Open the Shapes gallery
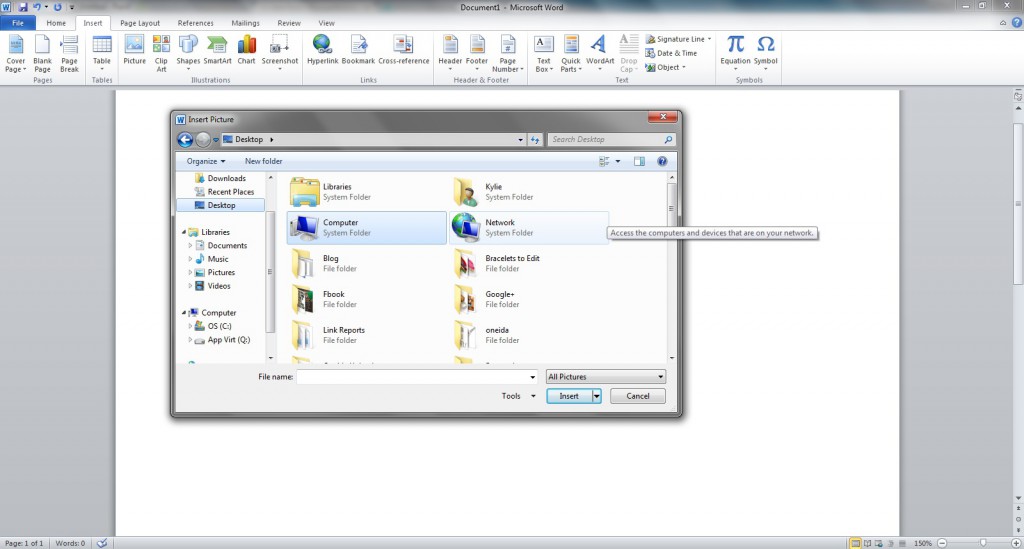The height and width of the screenshot is (549, 1024). click(x=188, y=54)
